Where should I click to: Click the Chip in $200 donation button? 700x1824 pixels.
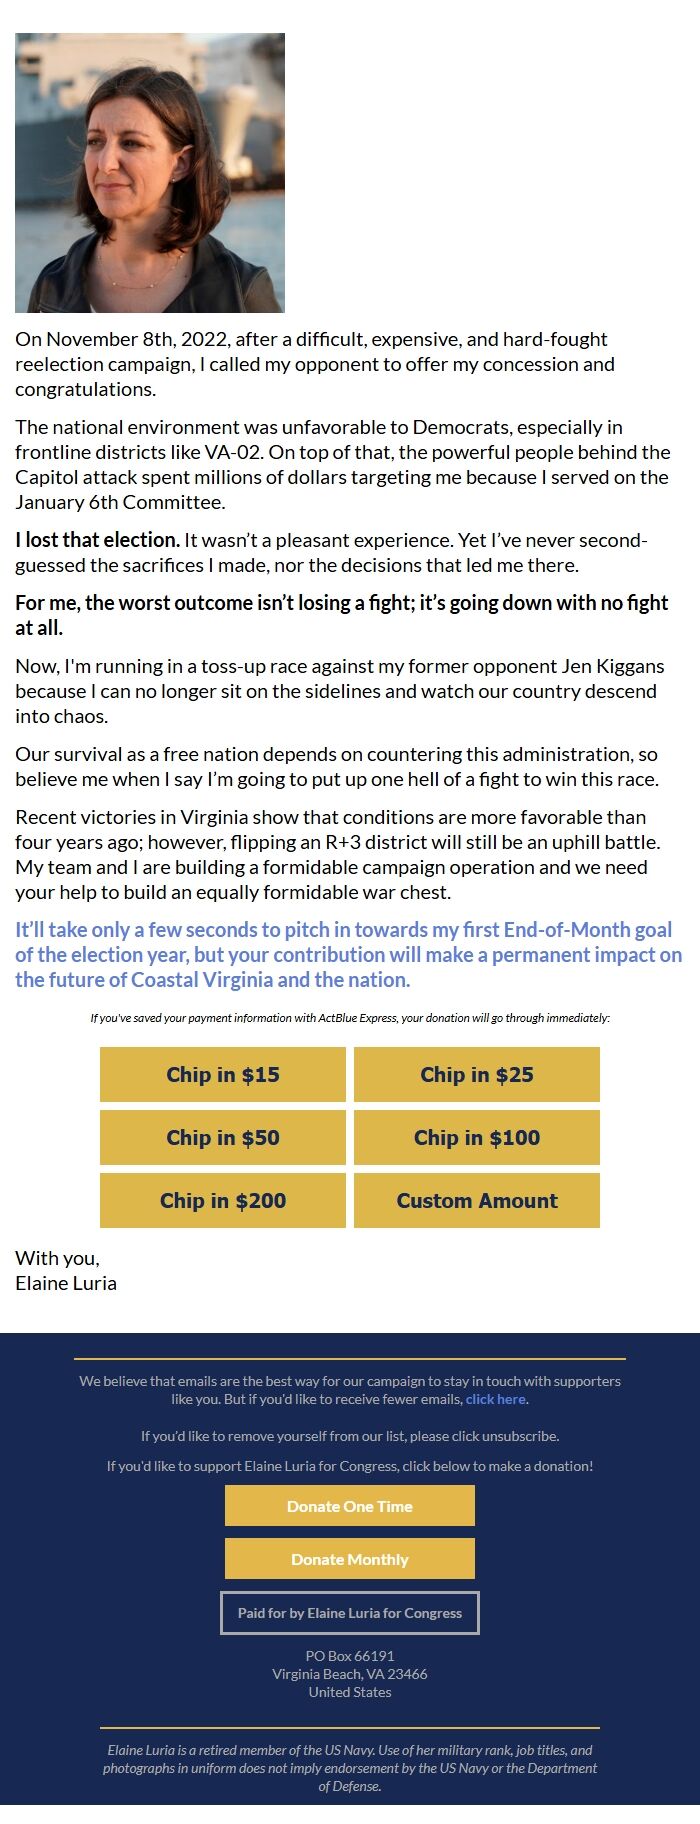click(x=222, y=1200)
